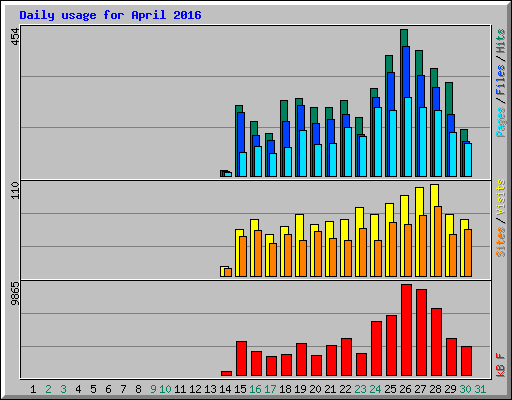Click the yellow Visits bar for day 14
Viewport: 512px width, 400px height.
222,271
